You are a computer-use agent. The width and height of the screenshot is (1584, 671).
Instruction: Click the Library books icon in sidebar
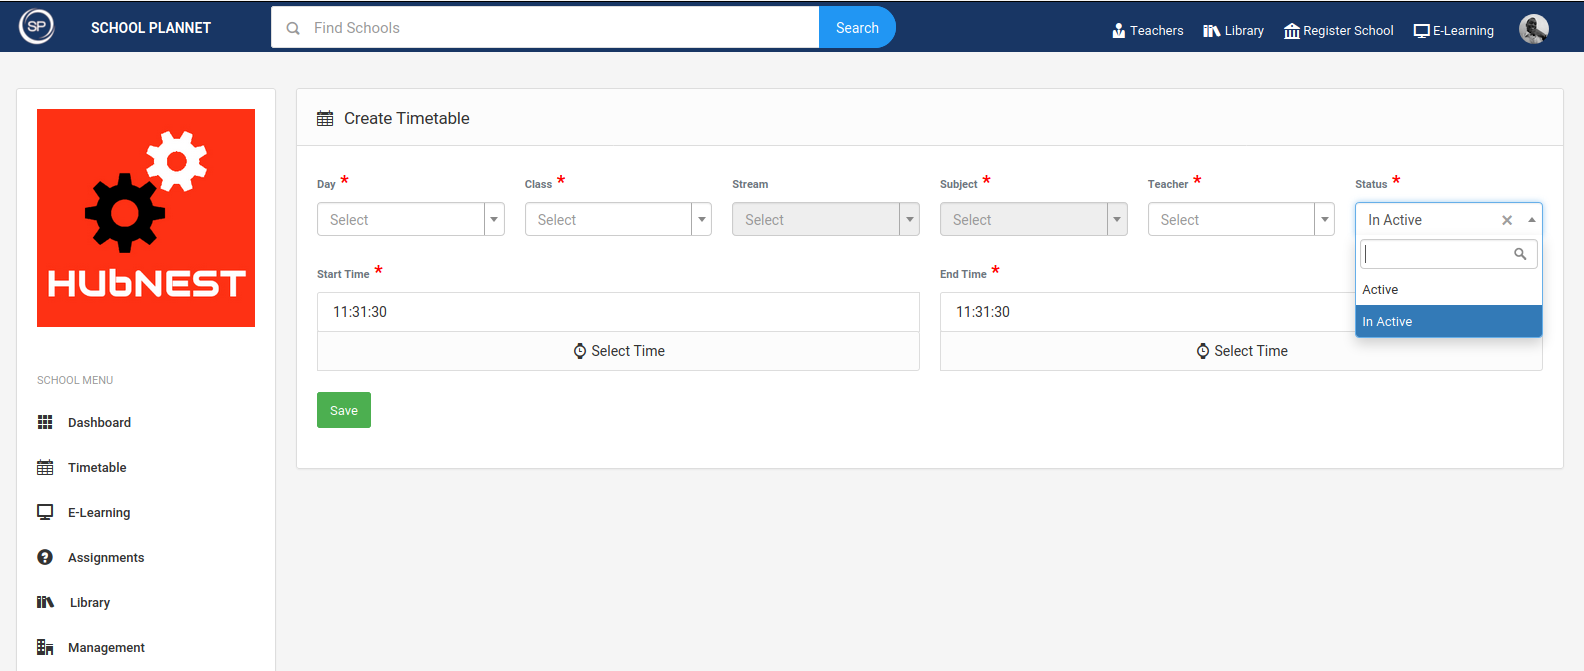coord(45,602)
